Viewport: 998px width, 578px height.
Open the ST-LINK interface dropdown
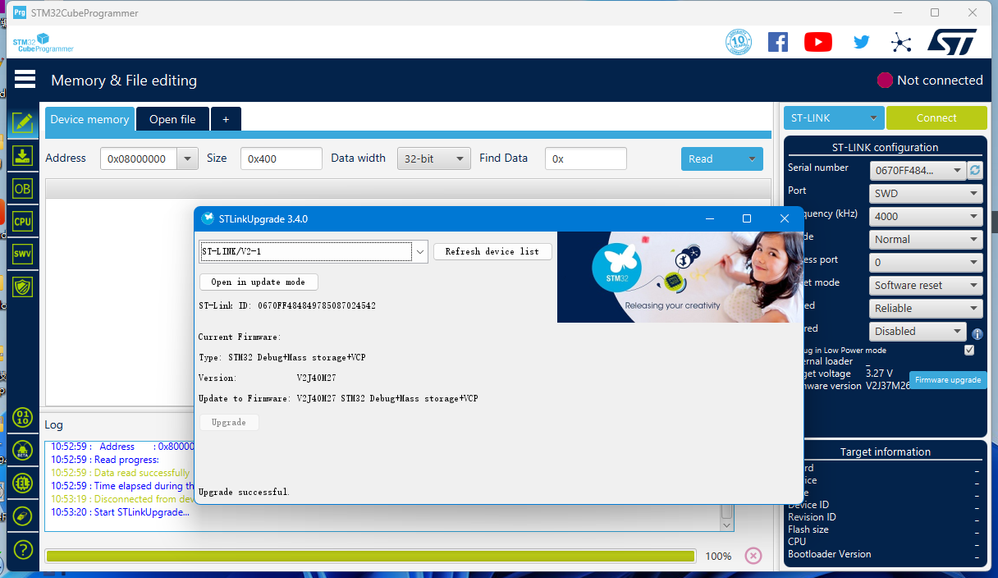pos(833,118)
